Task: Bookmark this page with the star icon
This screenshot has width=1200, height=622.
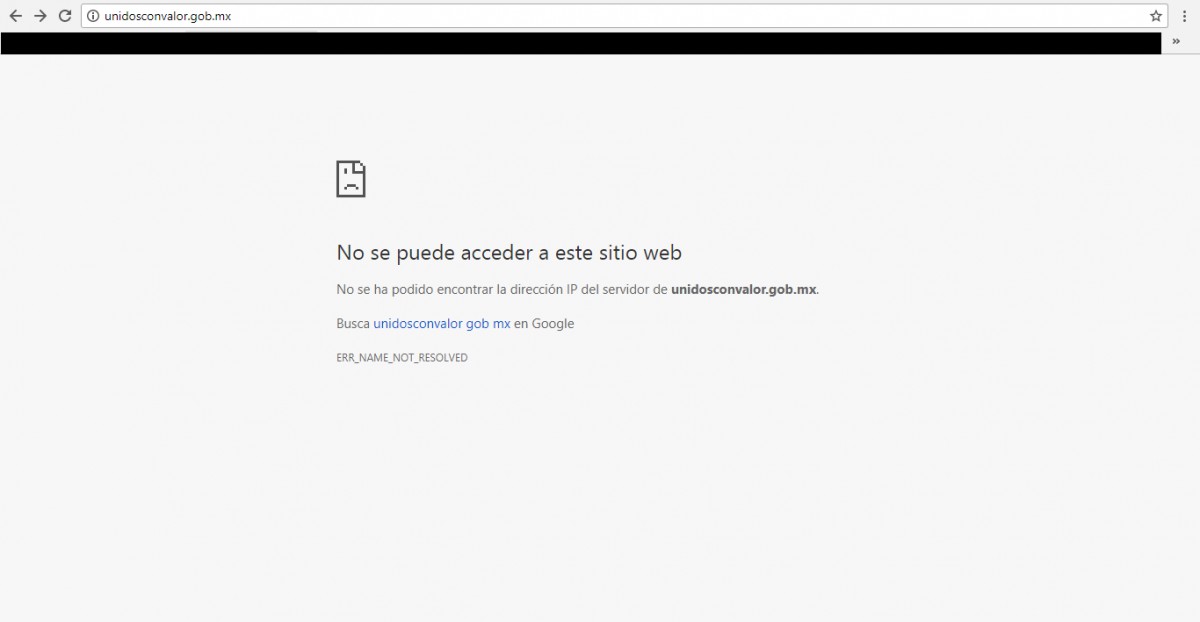Action: (x=1156, y=16)
